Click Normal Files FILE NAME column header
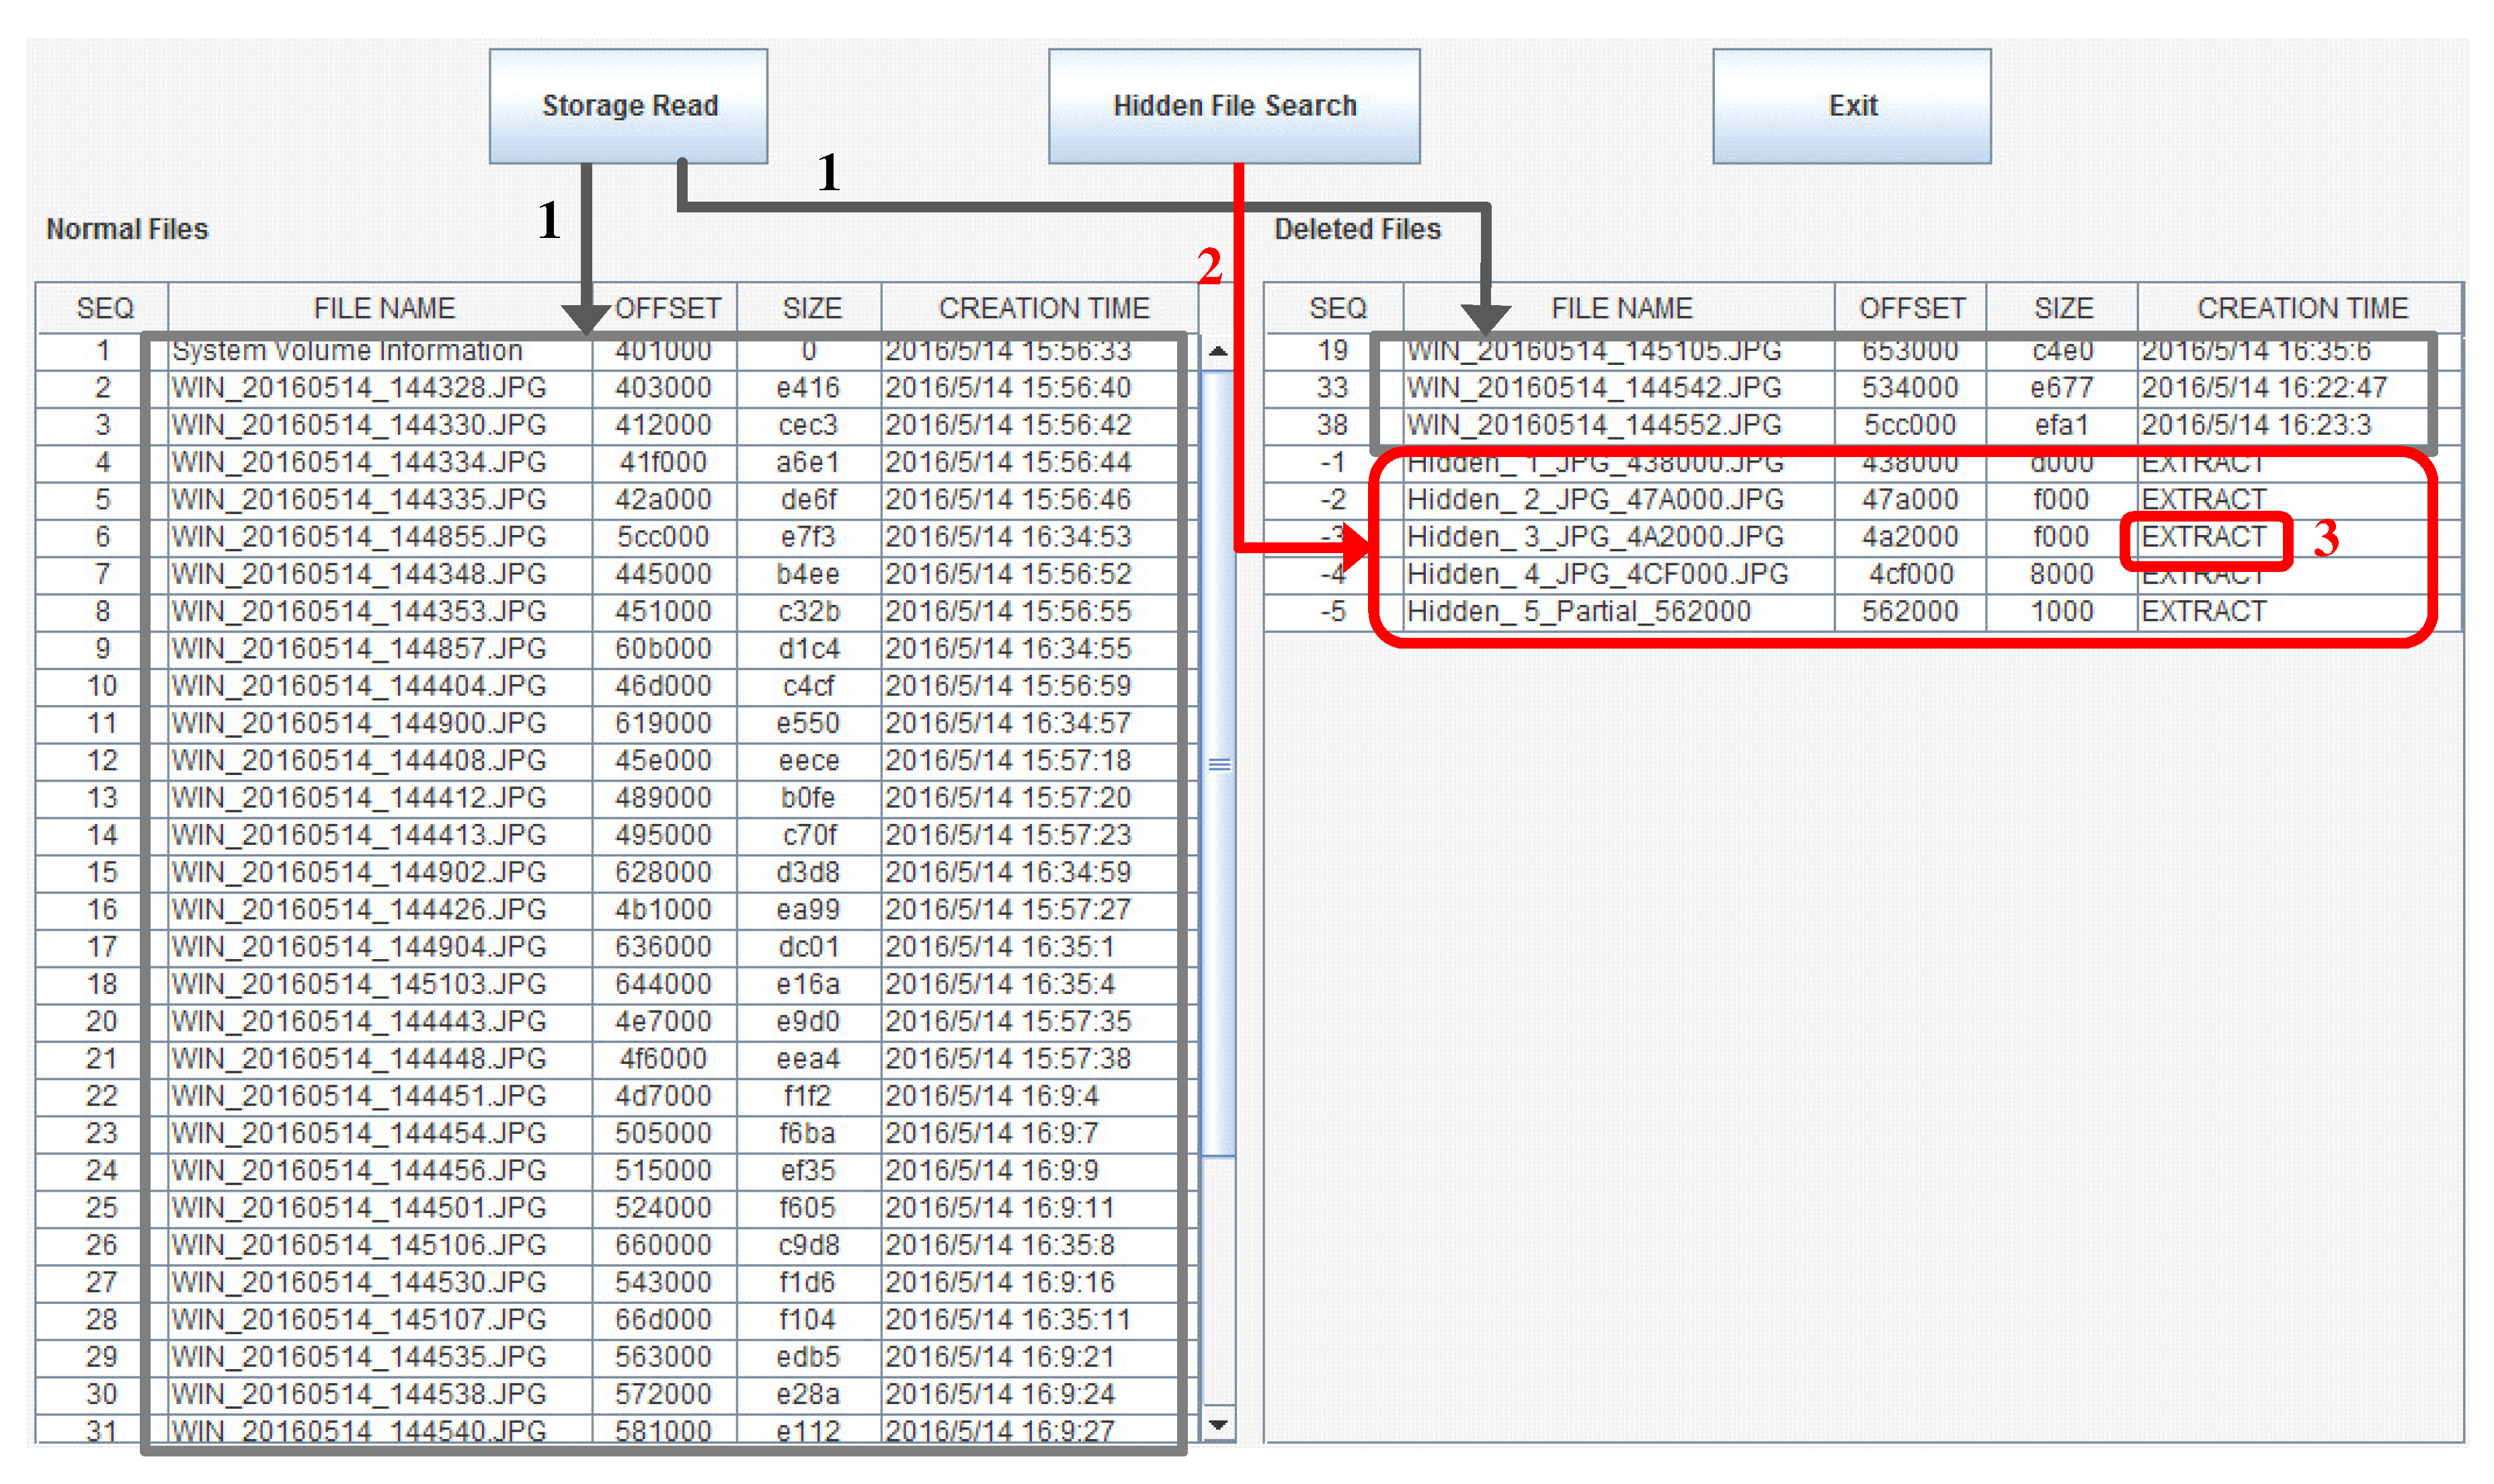 tap(384, 308)
